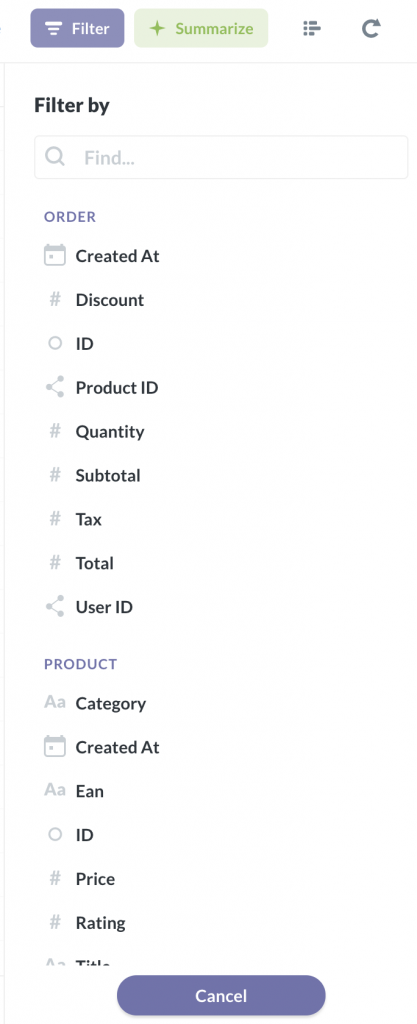Viewport: 417px width, 1024px height.
Task: Click in the Find search field
Action: (x=221, y=157)
